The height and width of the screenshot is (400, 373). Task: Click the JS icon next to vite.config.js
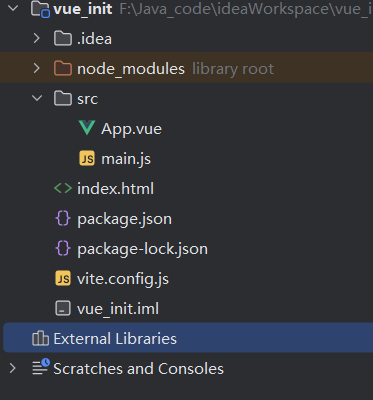pos(63,278)
